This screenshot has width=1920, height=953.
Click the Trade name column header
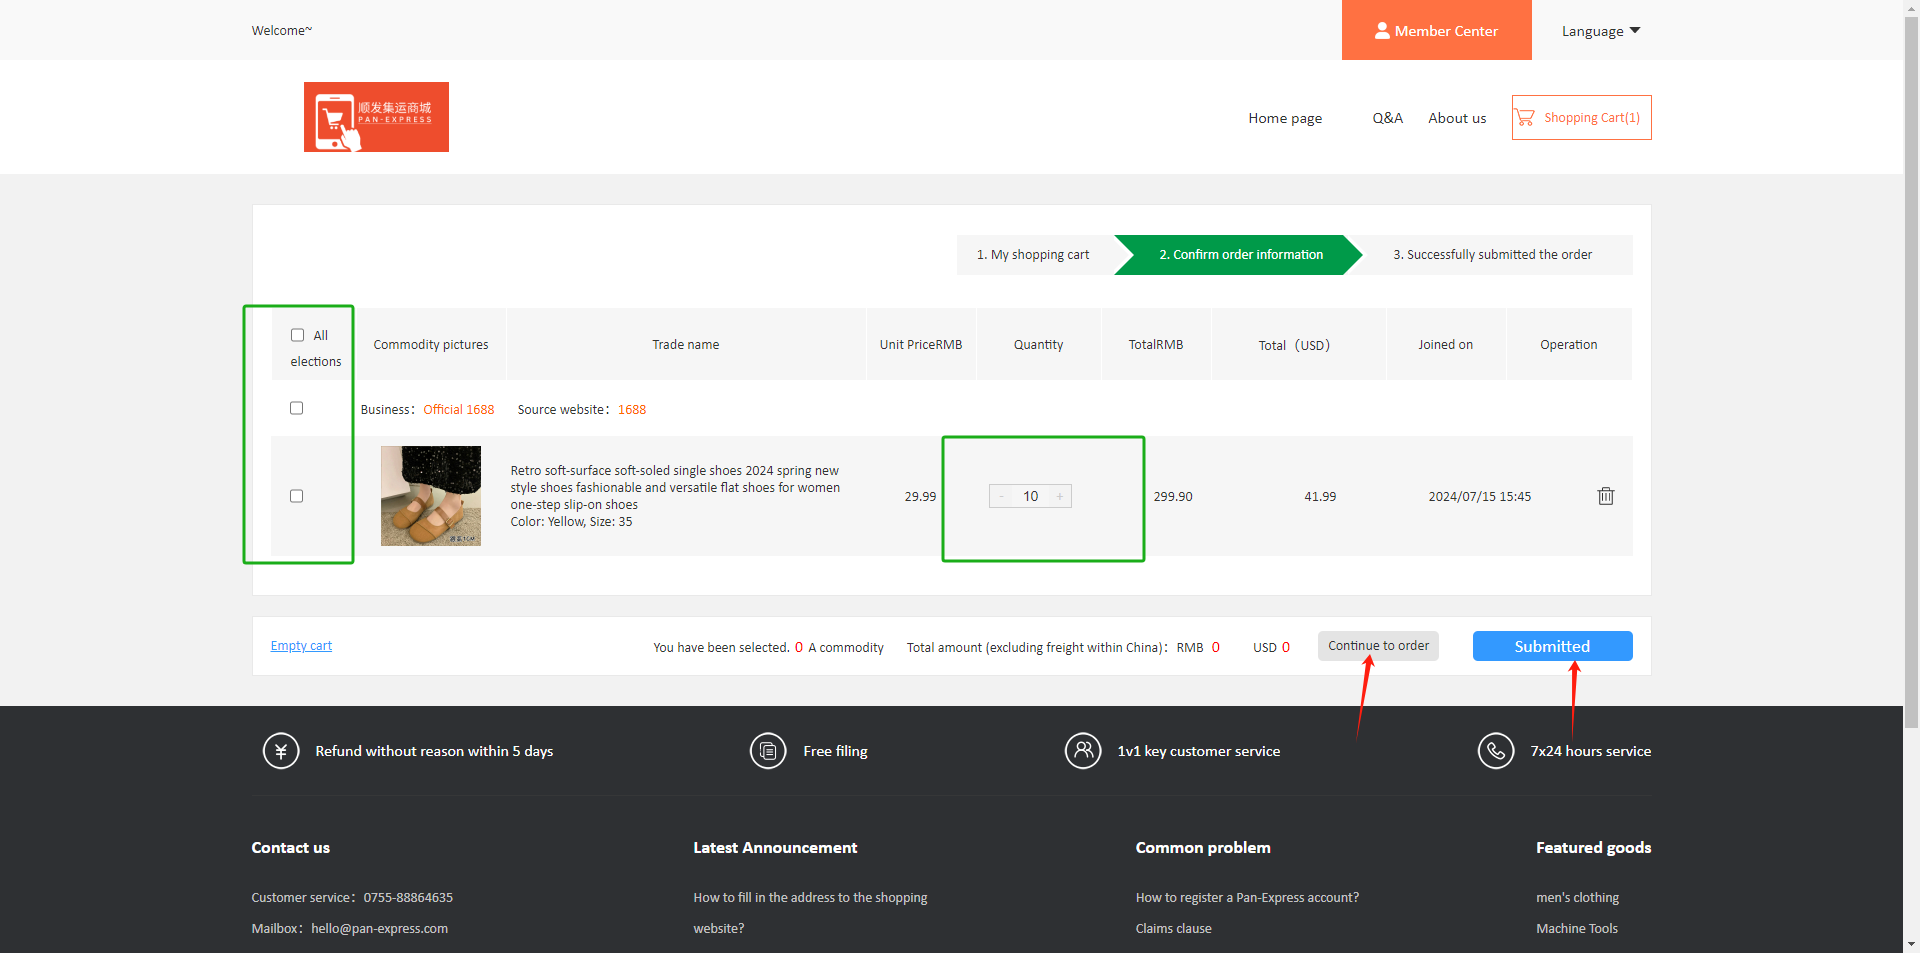pos(685,345)
